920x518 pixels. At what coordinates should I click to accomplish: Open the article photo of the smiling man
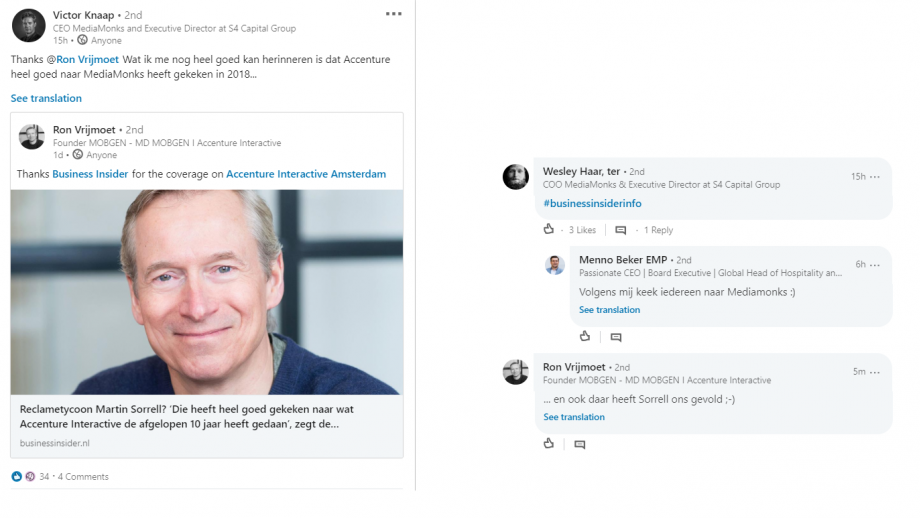207,292
